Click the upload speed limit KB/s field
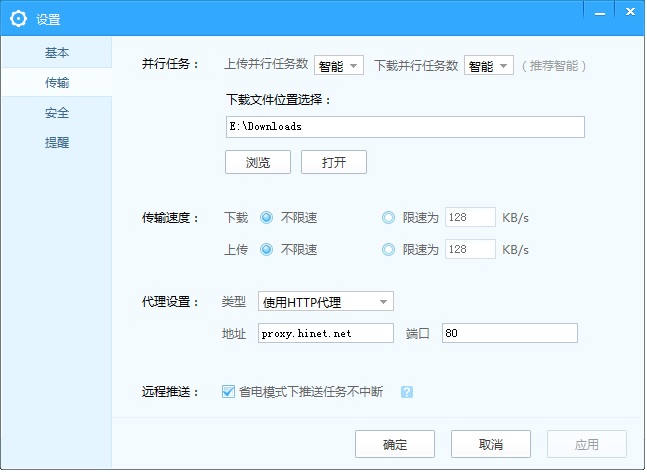Viewport: 647px width, 472px height. pyautogui.click(x=470, y=249)
